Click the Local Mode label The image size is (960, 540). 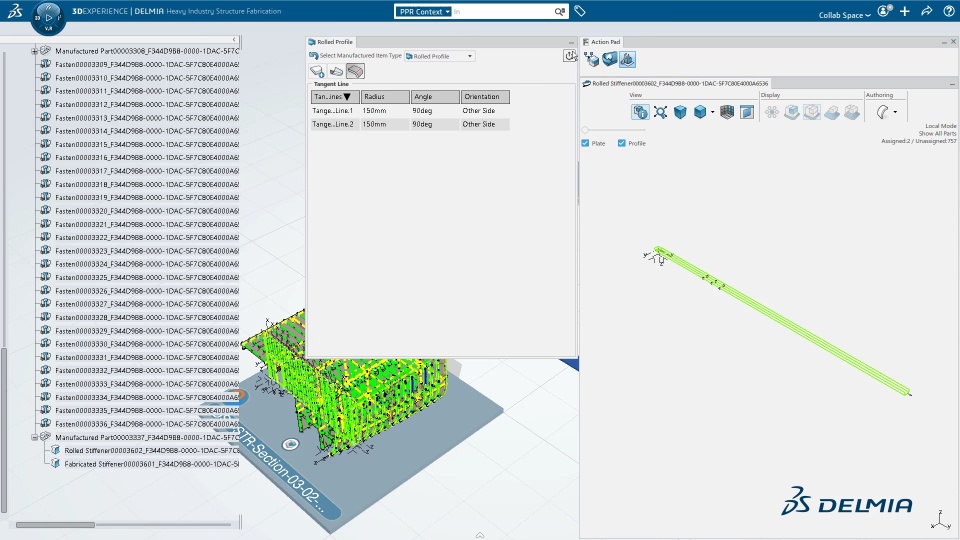pos(940,126)
